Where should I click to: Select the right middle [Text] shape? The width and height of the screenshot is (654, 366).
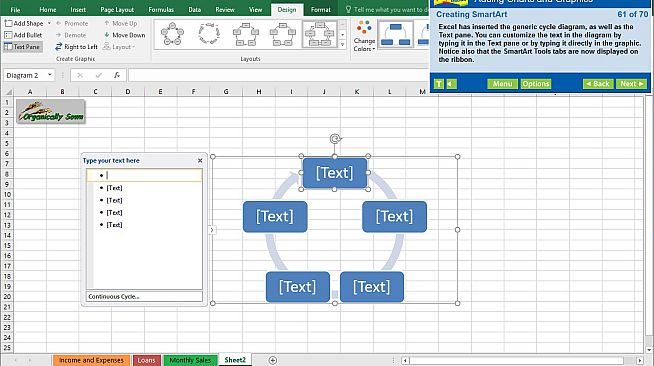pos(394,216)
